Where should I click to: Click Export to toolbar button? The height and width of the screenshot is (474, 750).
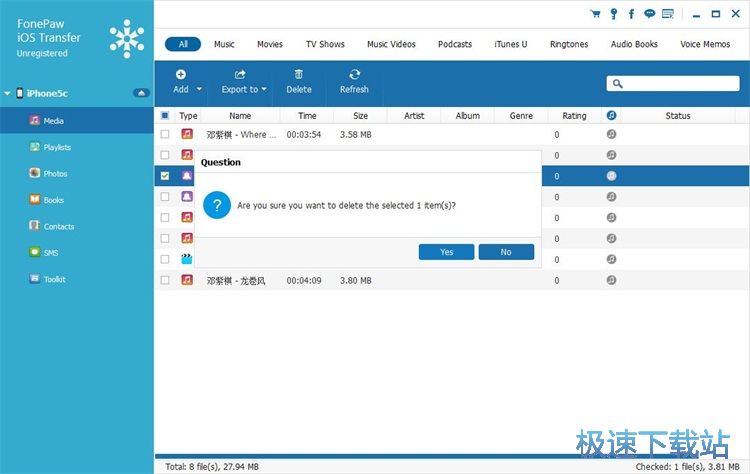(244, 82)
